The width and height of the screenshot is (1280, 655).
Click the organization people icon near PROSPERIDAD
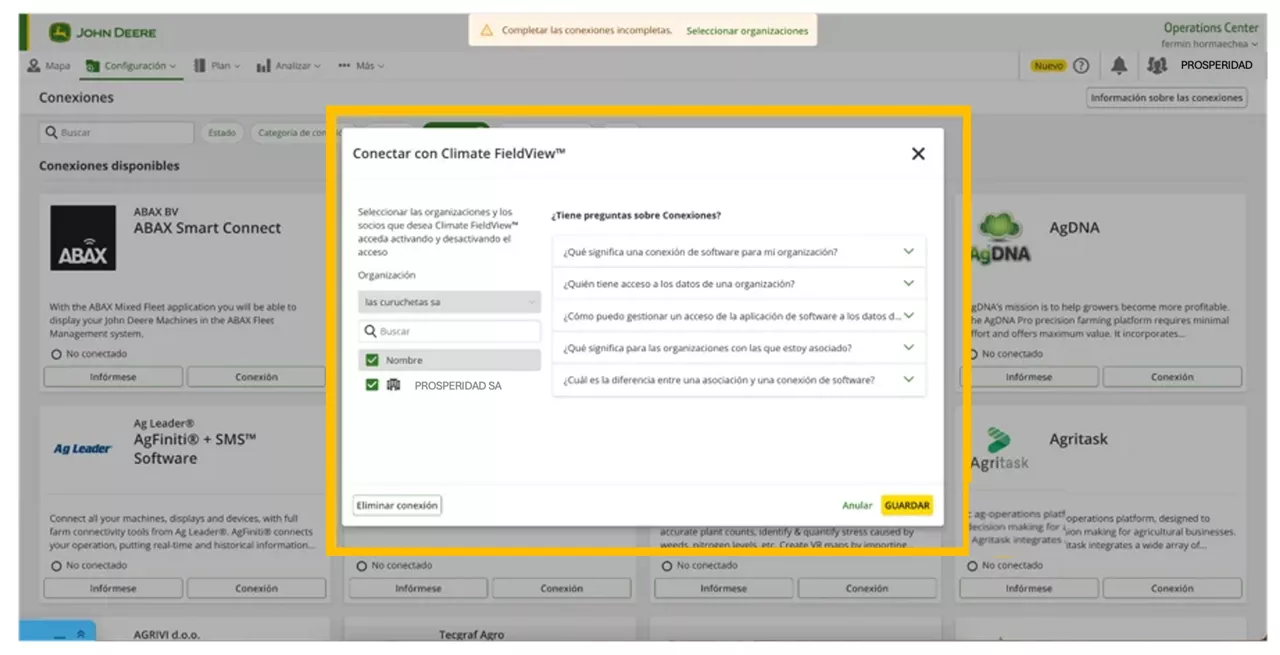click(1157, 66)
